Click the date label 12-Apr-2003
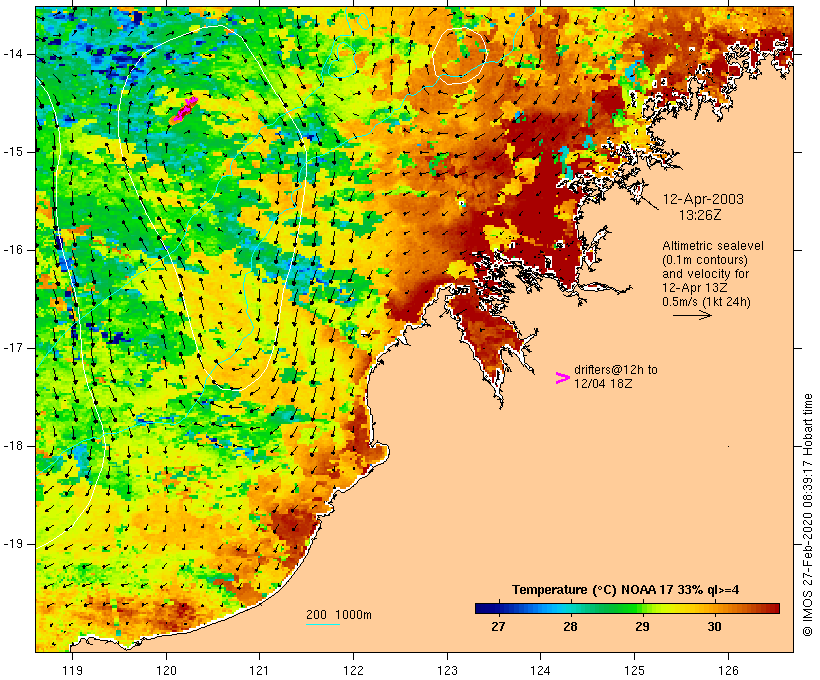The height and width of the screenshot is (680, 820). pos(703,199)
